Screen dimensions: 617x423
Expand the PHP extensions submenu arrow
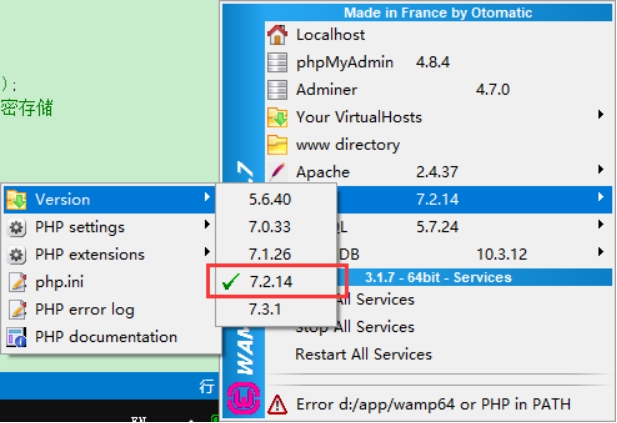click(207, 254)
